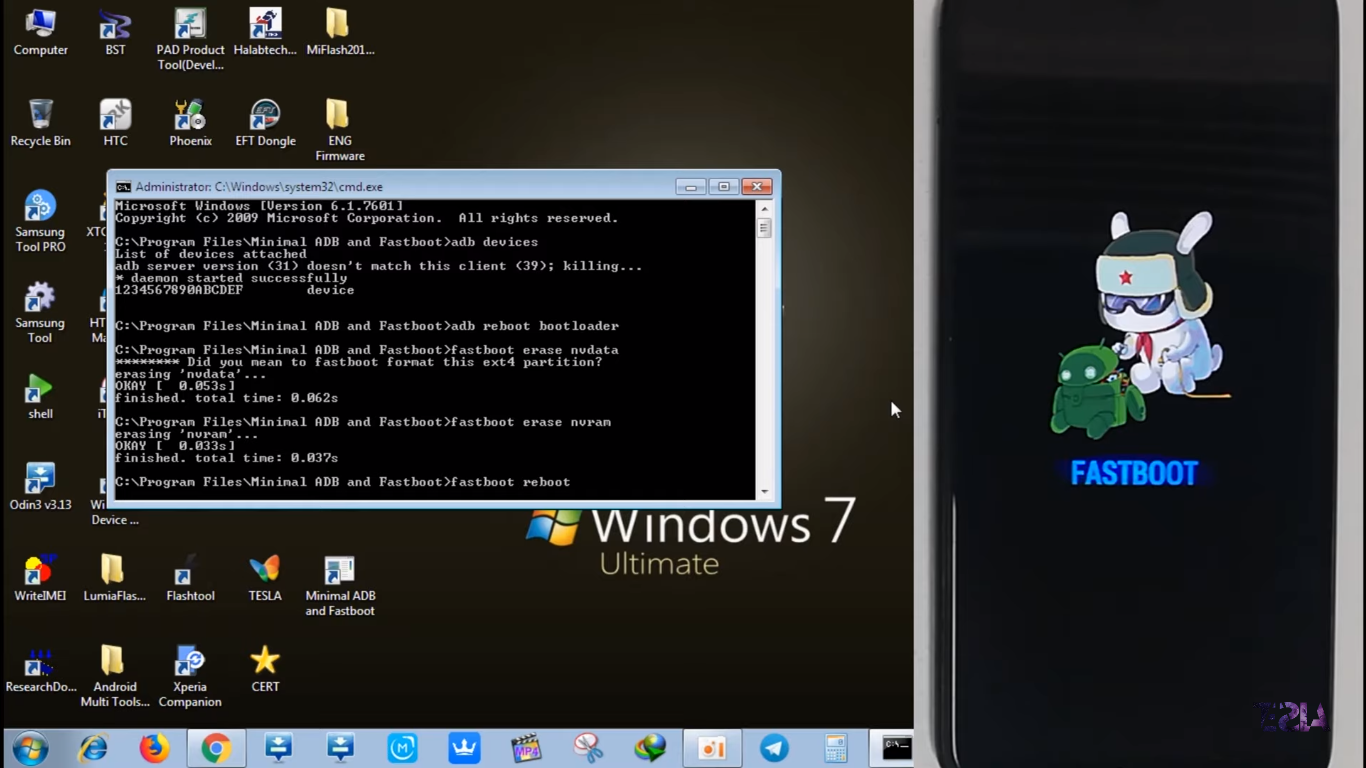Launch the HTC desktop shortcut
Image resolution: width=1366 pixels, height=768 pixels.
(x=115, y=123)
